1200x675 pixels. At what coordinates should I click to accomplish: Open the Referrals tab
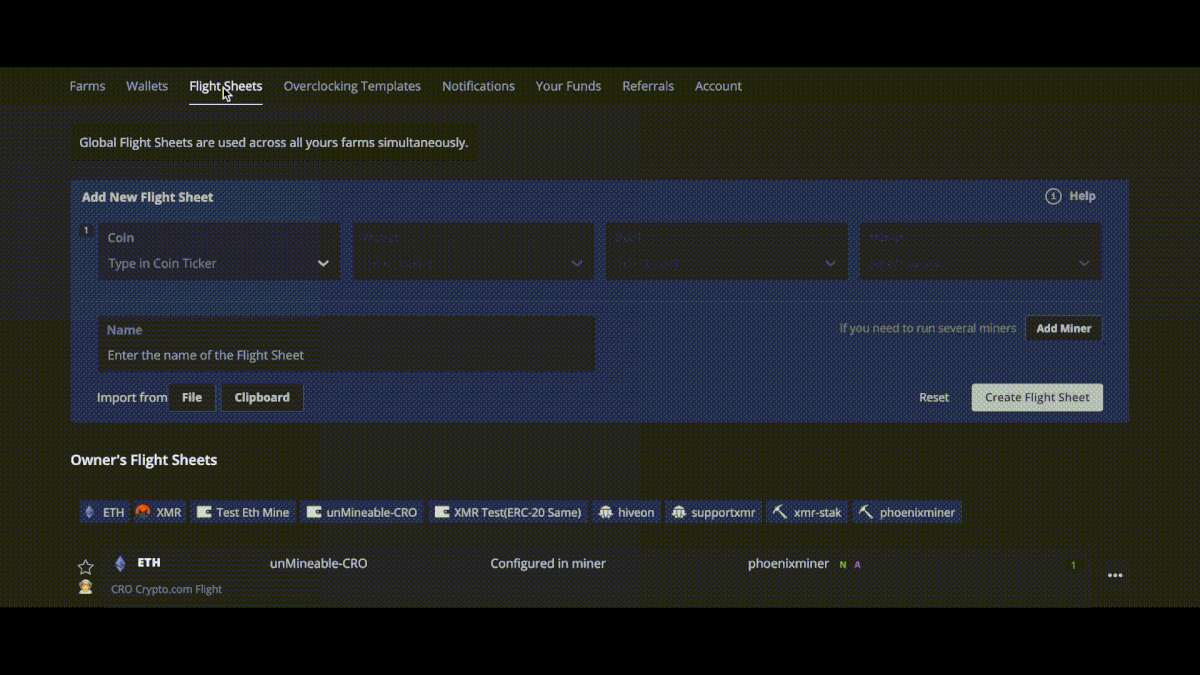648,86
